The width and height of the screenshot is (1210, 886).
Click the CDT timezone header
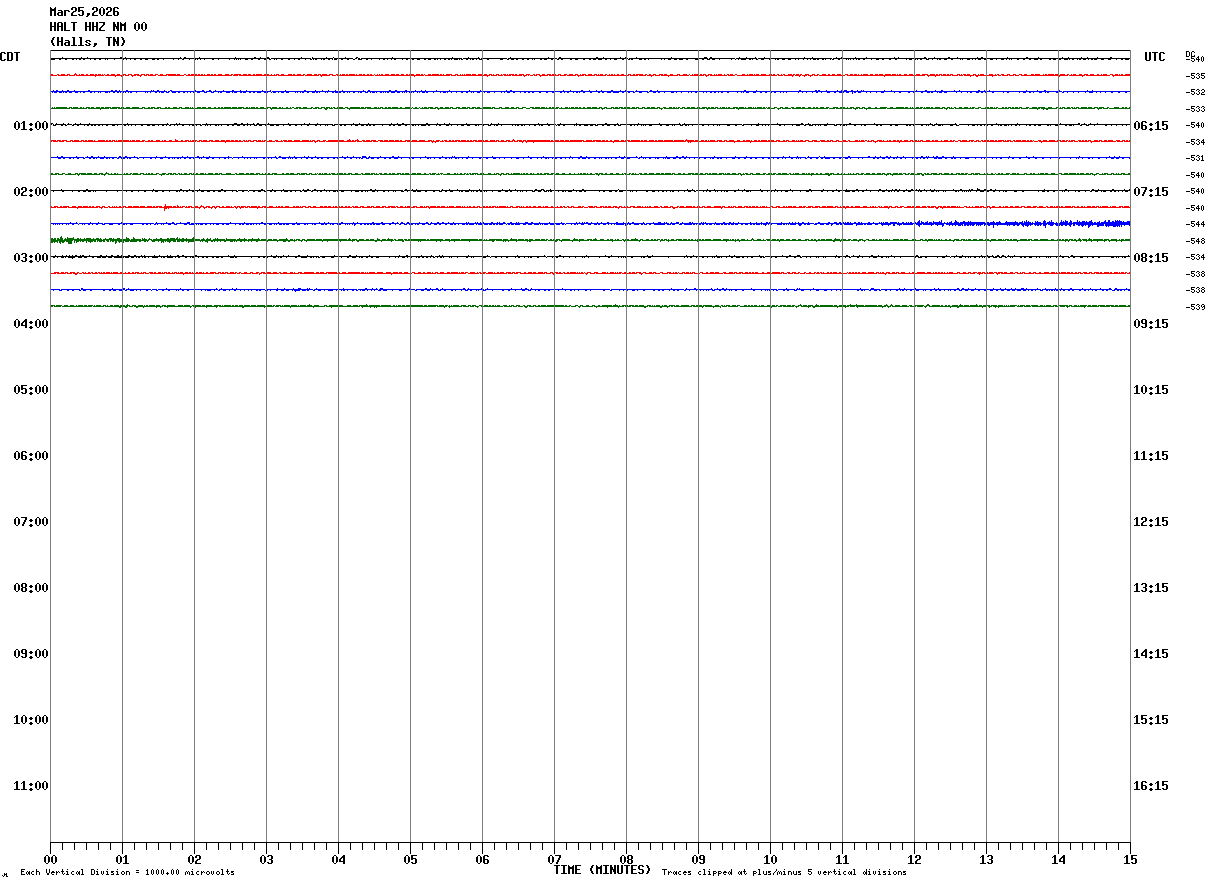click(10, 57)
